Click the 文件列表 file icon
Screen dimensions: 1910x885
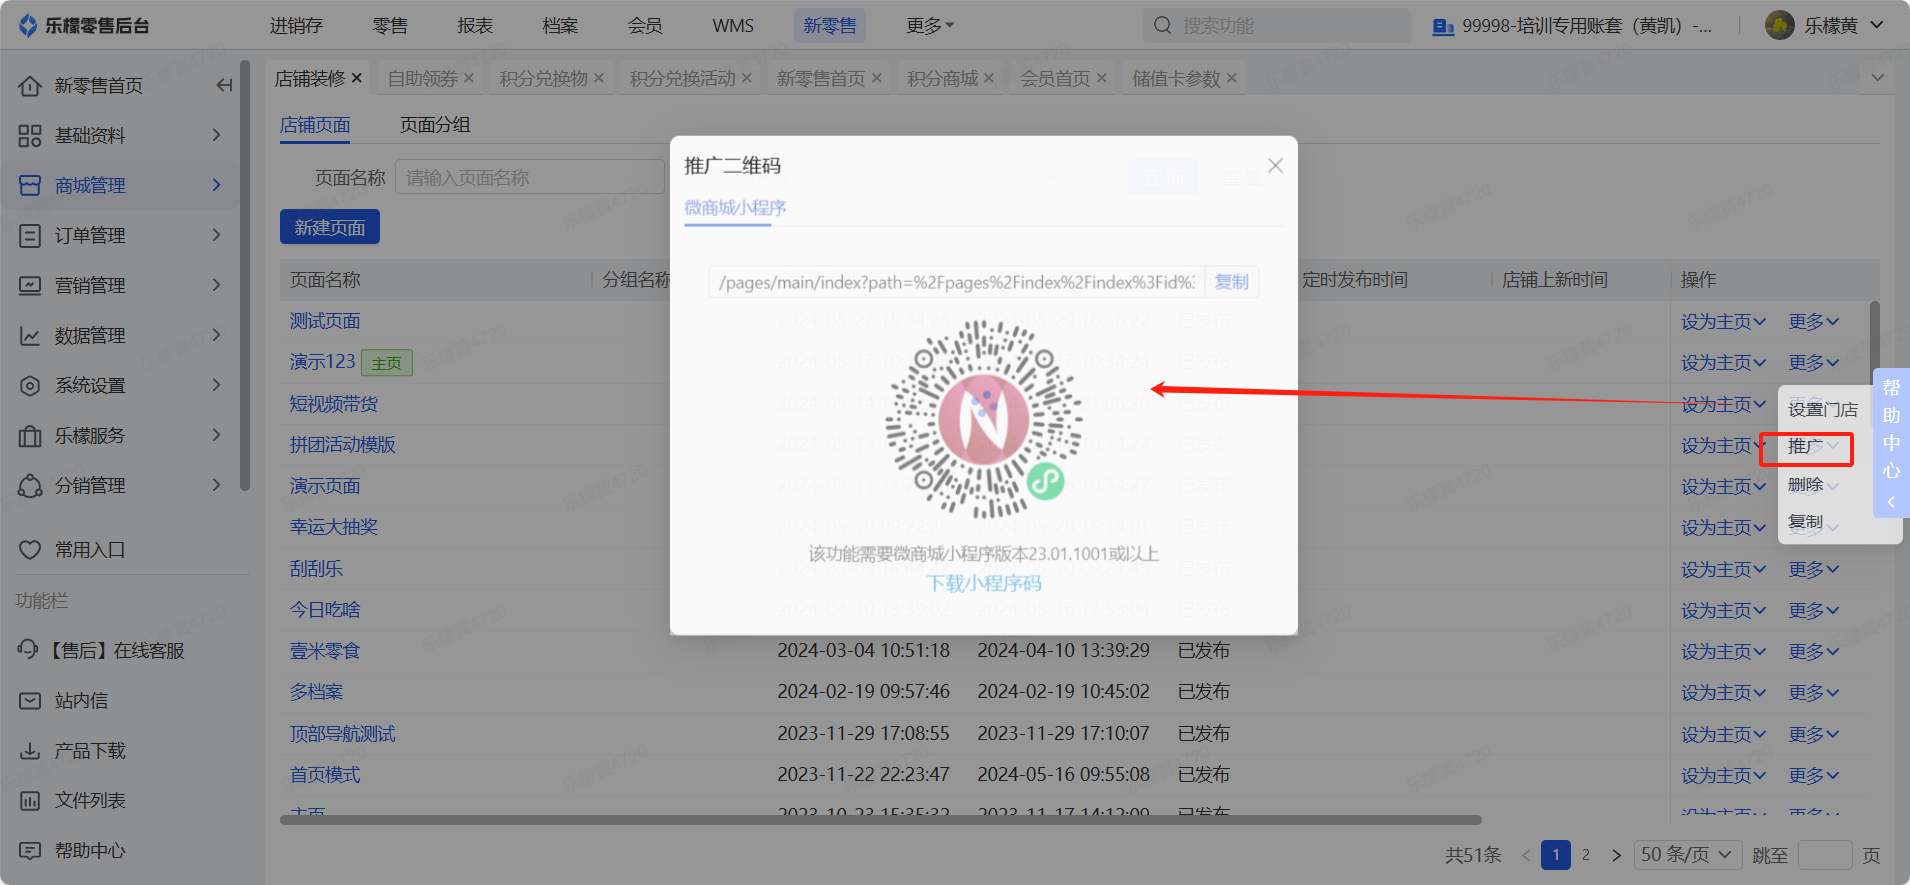pyautogui.click(x=30, y=801)
